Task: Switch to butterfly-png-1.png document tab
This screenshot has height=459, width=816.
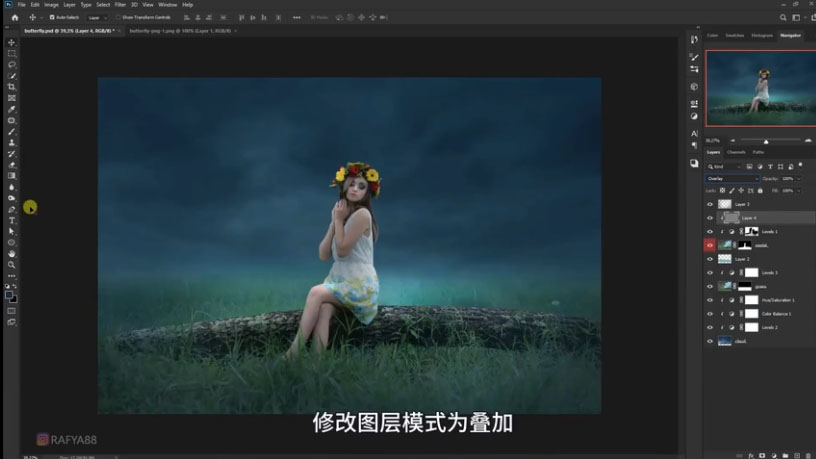Action: [x=180, y=31]
